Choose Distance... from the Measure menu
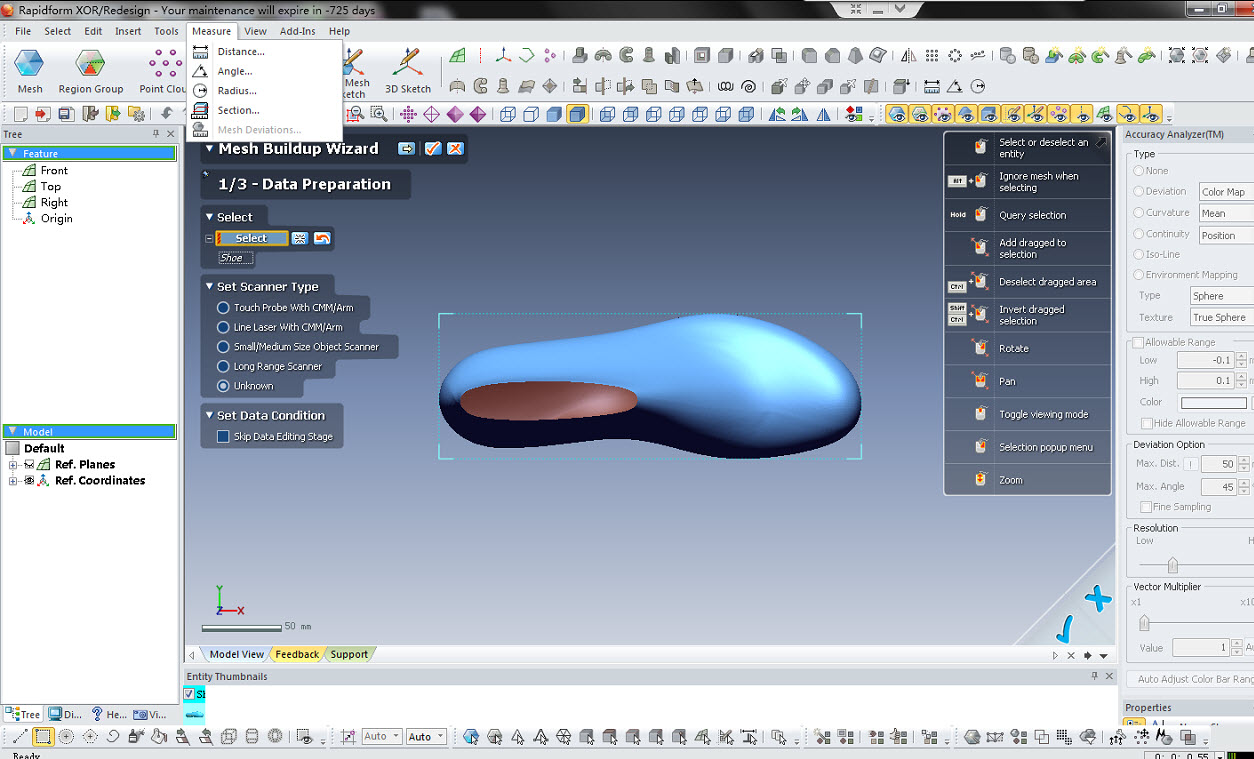1254x759 pixels. (241, 52)
